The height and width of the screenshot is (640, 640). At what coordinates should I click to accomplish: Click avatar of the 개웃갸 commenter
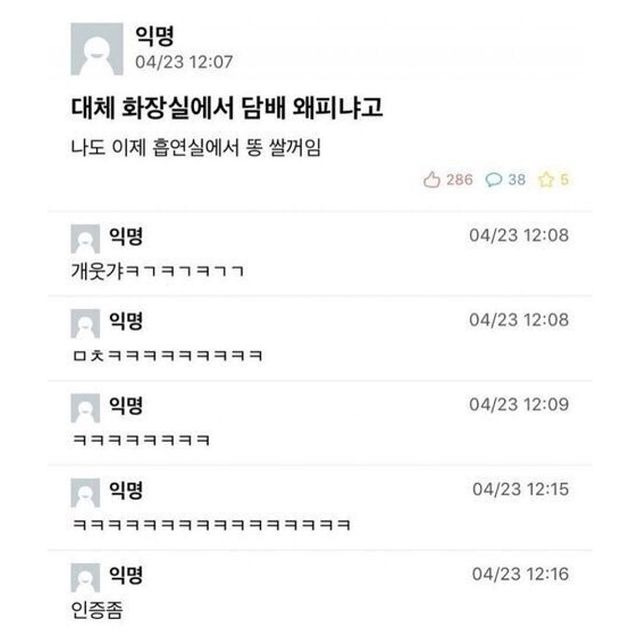85,239
